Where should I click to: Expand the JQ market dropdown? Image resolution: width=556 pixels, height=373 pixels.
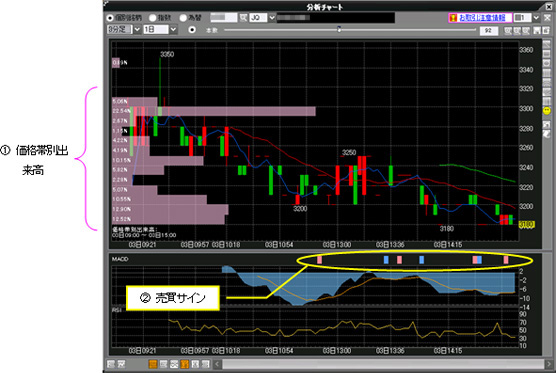(272, 17)
